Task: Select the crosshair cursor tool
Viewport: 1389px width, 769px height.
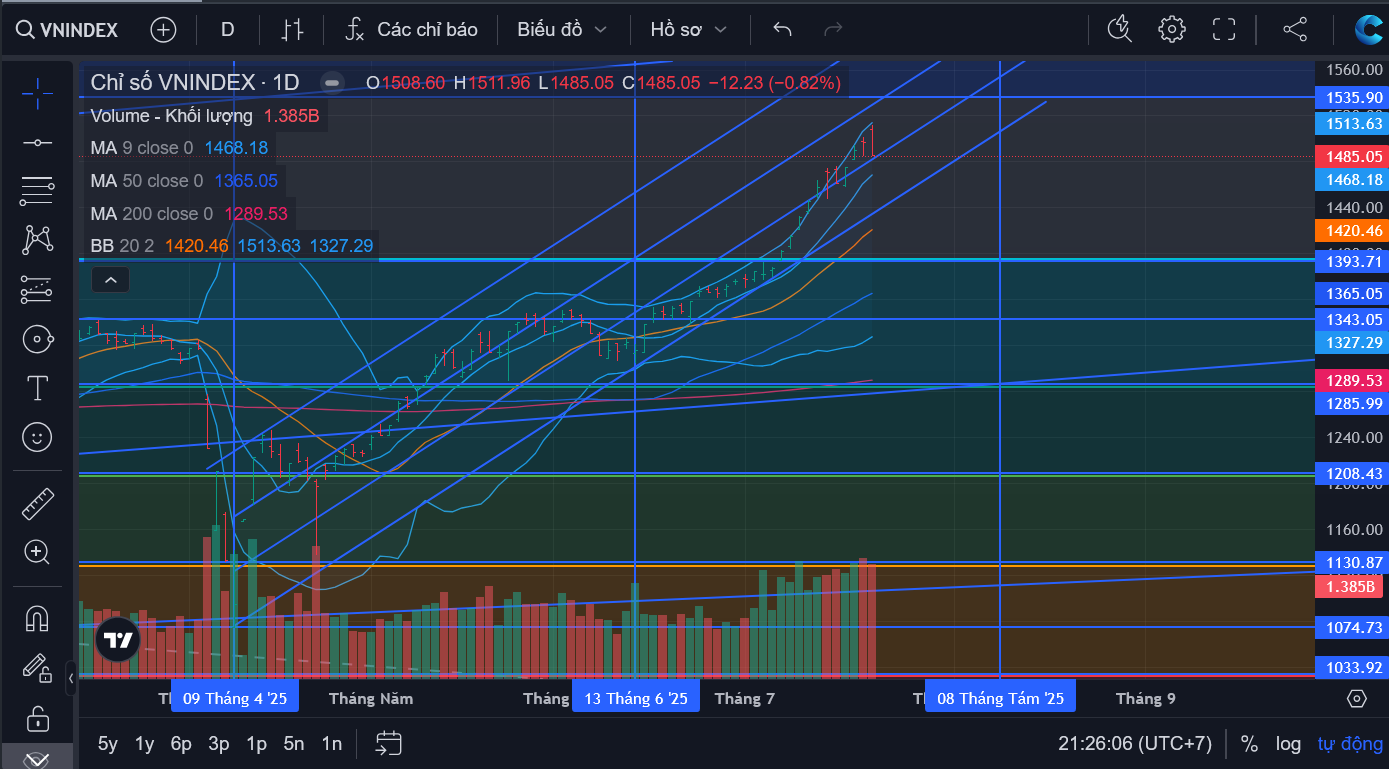Action: click(x=37, y=93)
